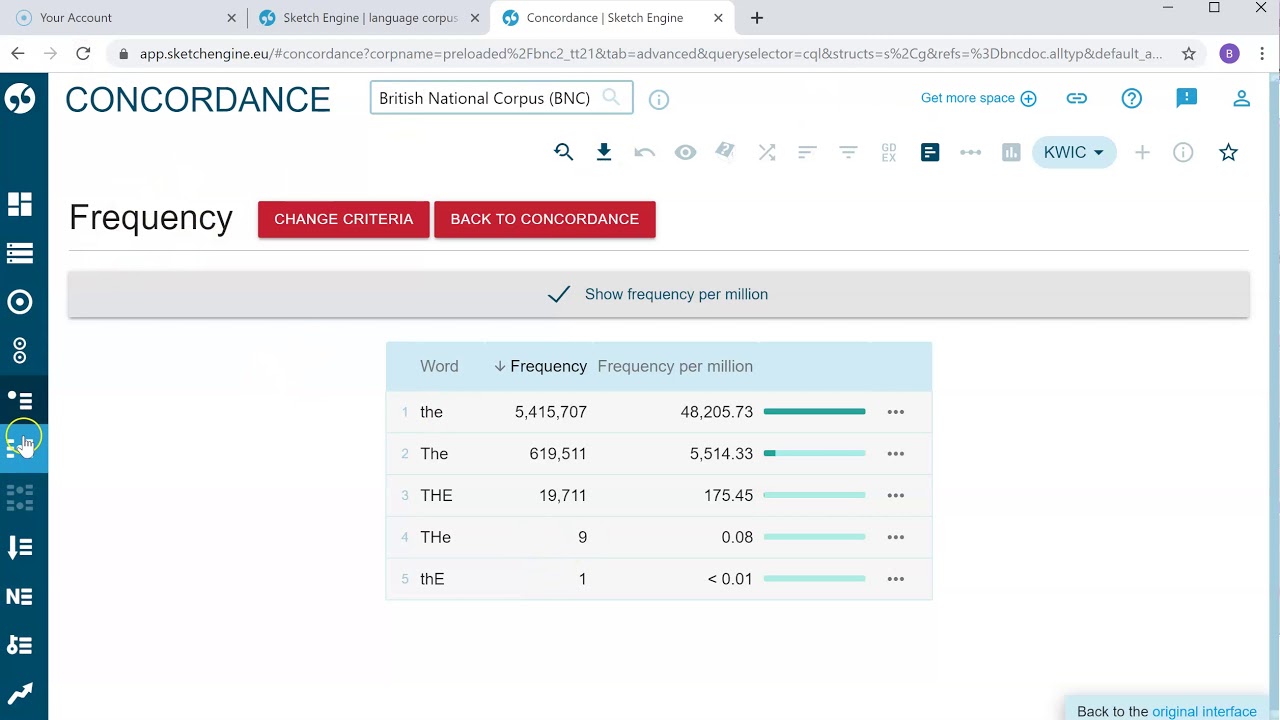Click the feedback speech bubble icon
This screenshot has height=720, width=1280.
click(x=1187, y=97)
